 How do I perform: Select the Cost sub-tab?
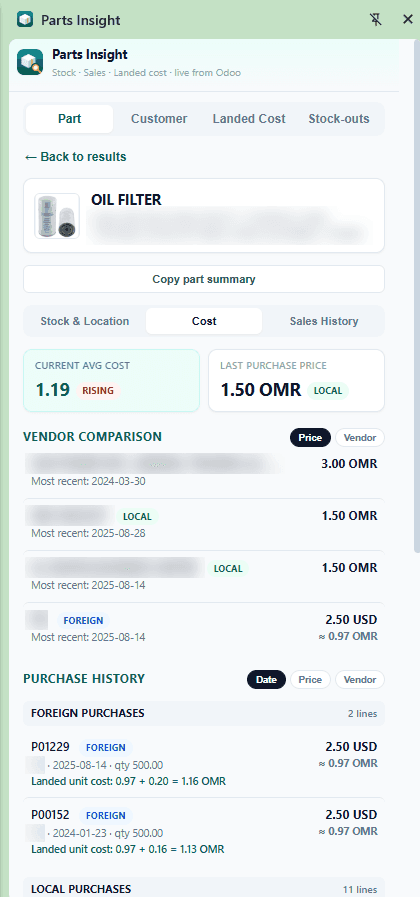tap(204, 321)
